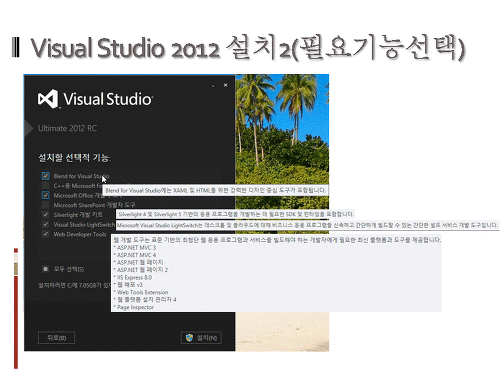Click the disk space required 7.05GB text
The width and height of the screenshot is (500, 375).
[75, 285]
